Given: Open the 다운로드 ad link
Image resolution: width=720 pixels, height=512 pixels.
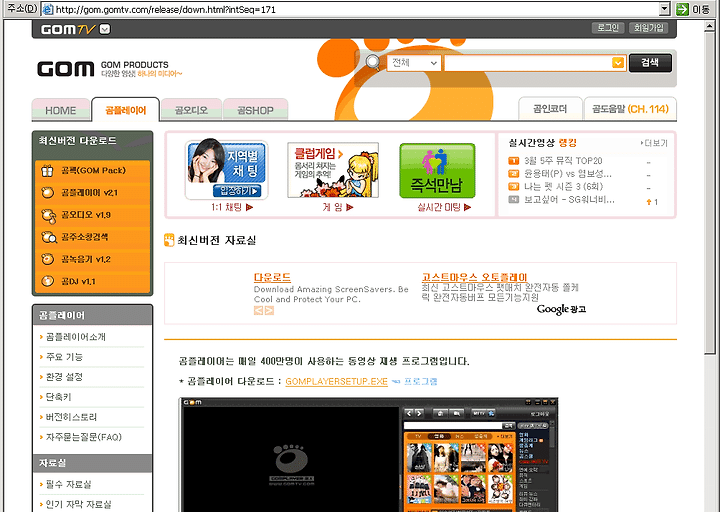Looking at the screenshot, I should (272, 277).
